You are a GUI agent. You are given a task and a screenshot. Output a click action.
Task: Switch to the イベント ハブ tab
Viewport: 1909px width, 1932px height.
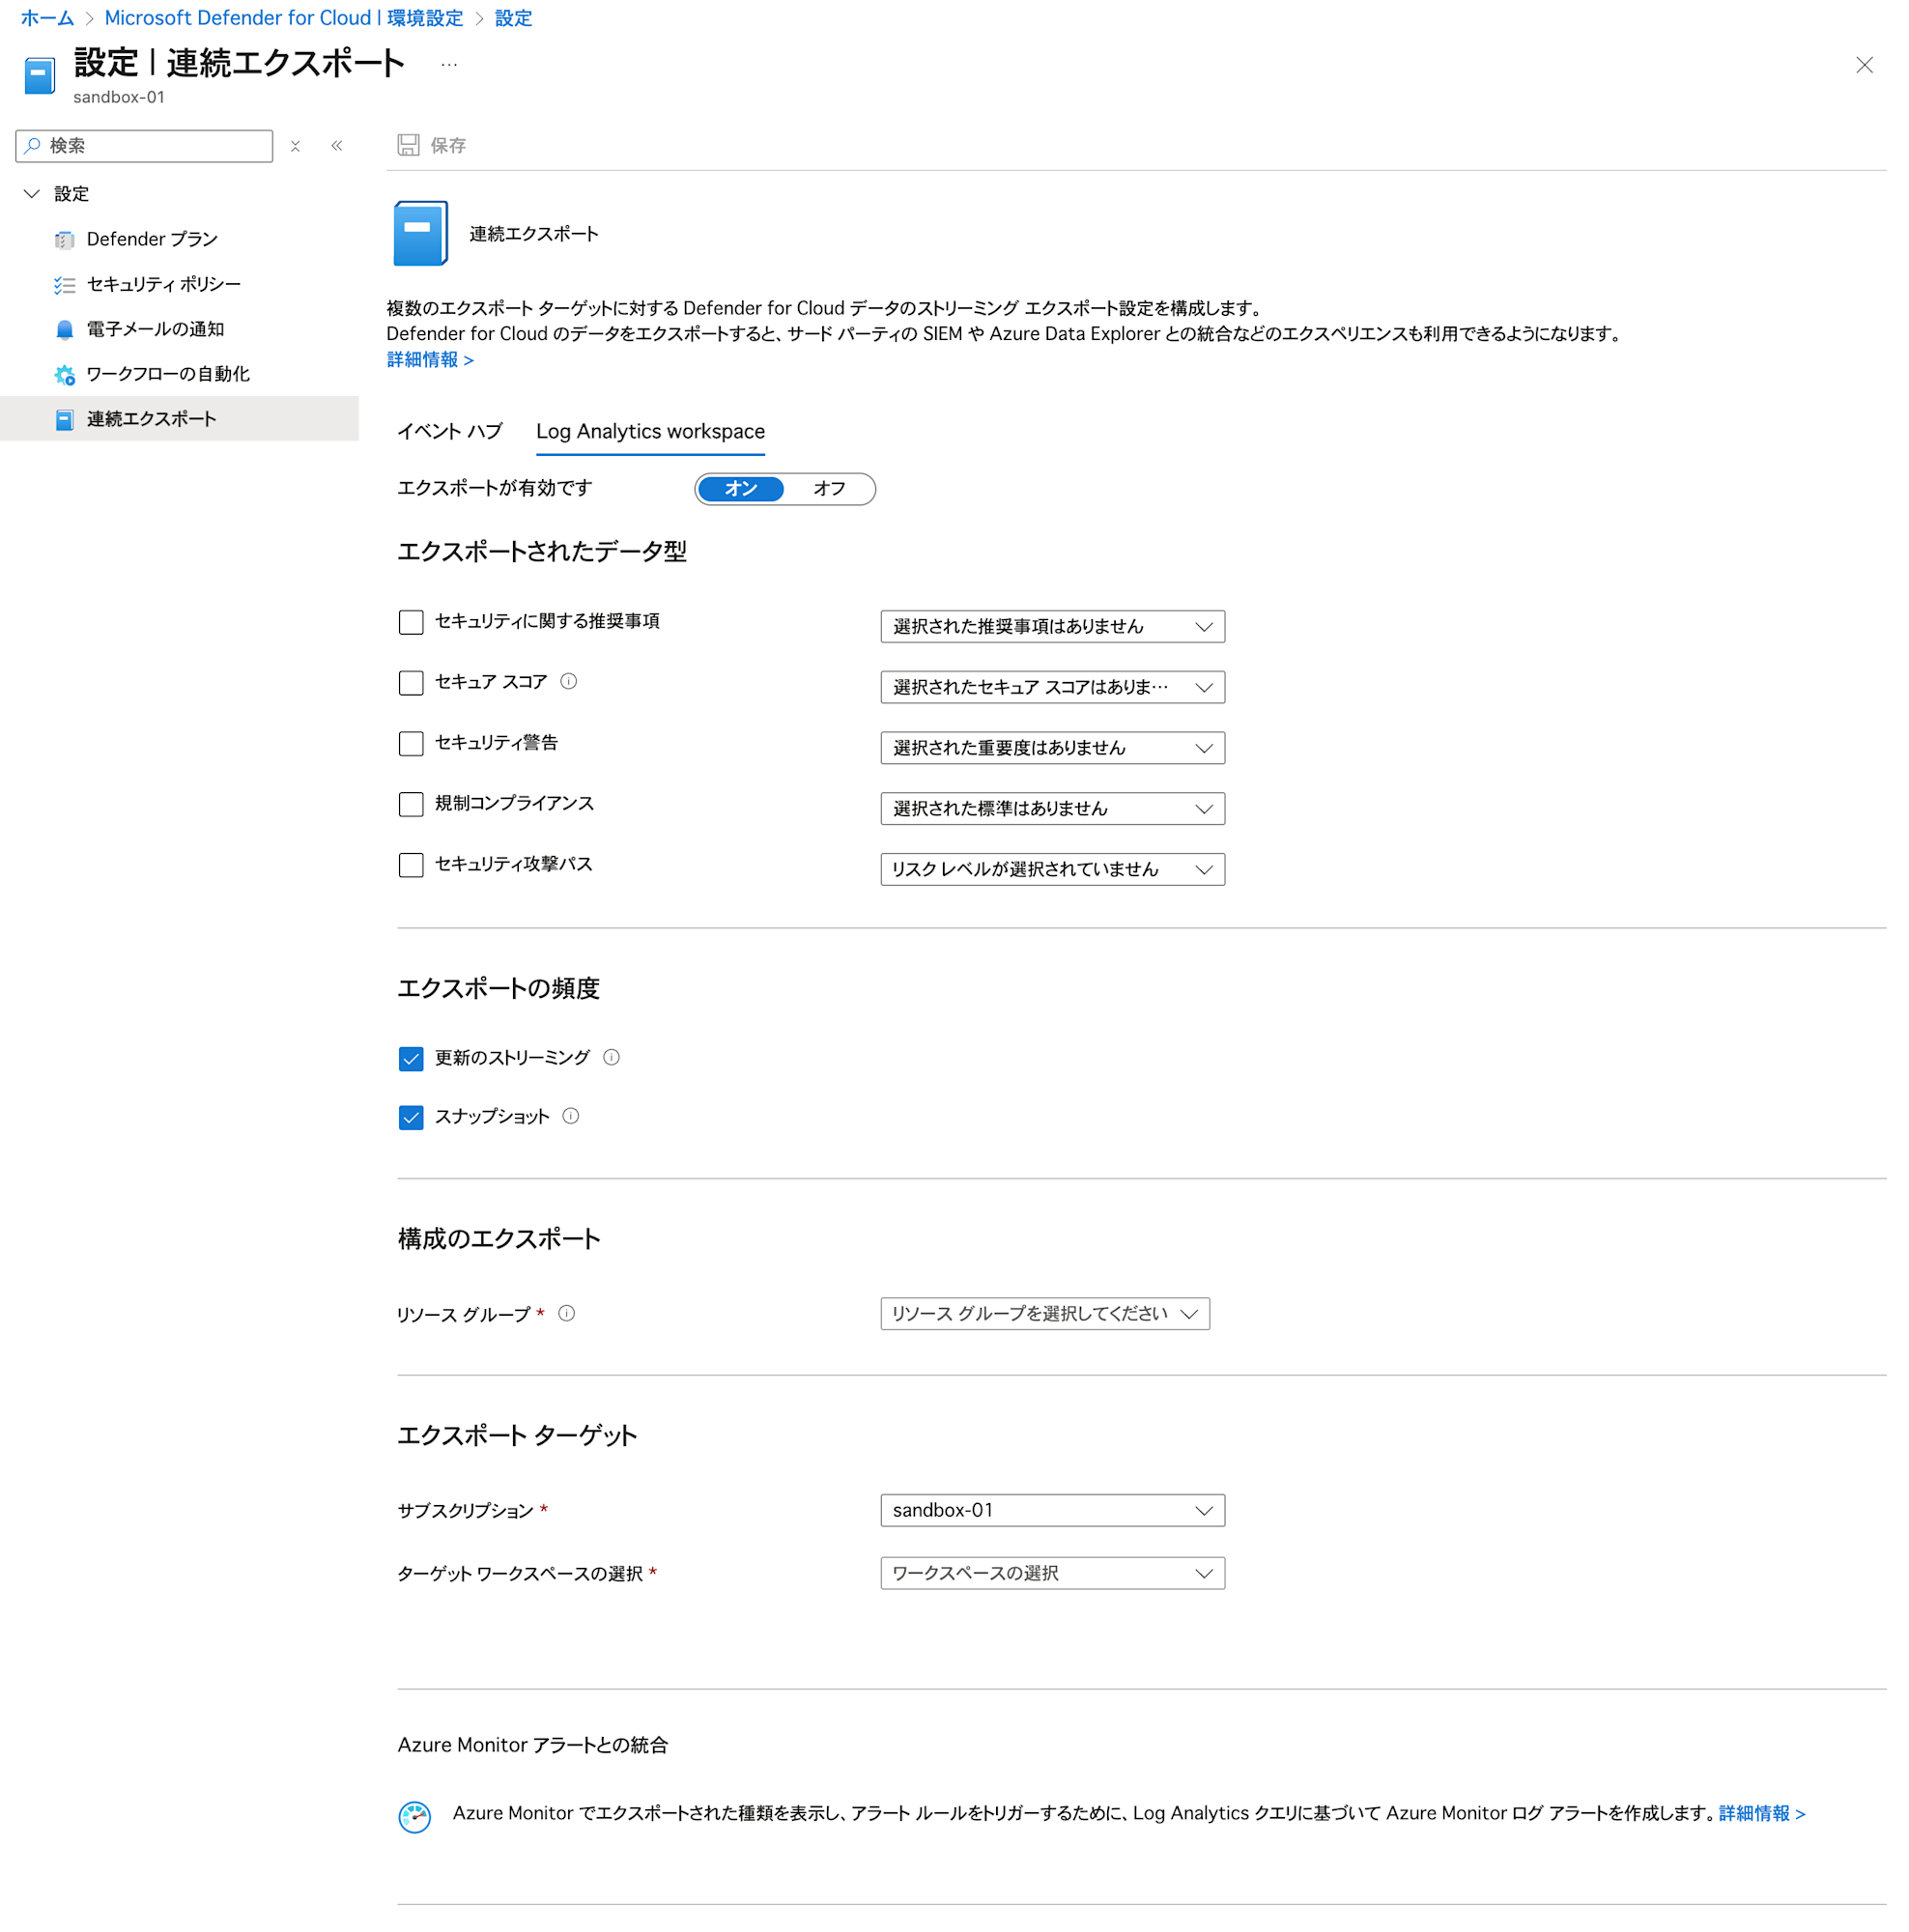click(450, 432)
